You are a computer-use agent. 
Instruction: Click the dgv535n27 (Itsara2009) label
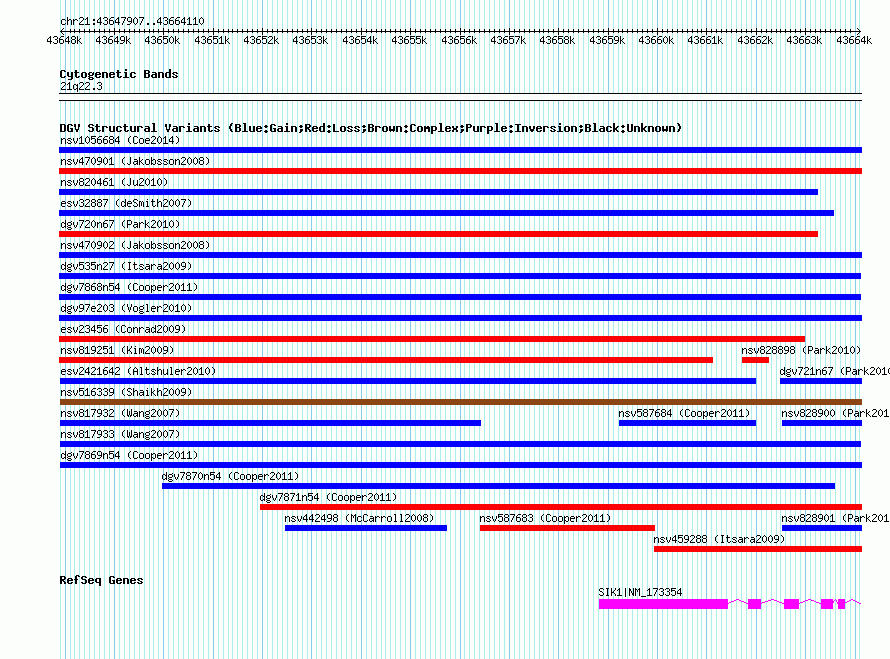[x=126, y=266]
